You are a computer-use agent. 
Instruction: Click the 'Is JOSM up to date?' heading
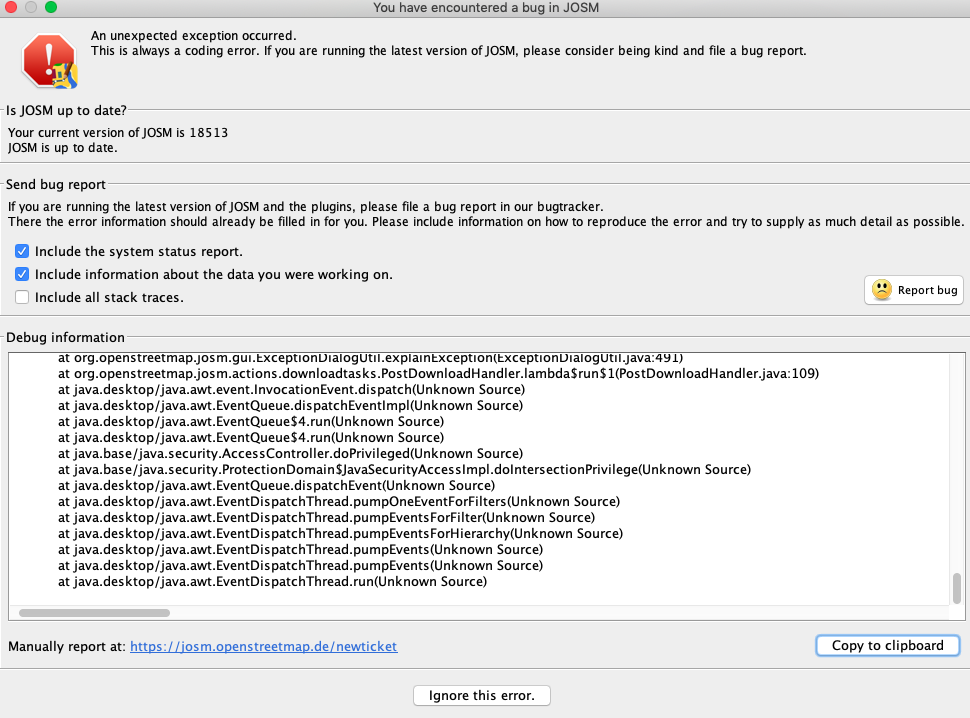coord(66,111)
